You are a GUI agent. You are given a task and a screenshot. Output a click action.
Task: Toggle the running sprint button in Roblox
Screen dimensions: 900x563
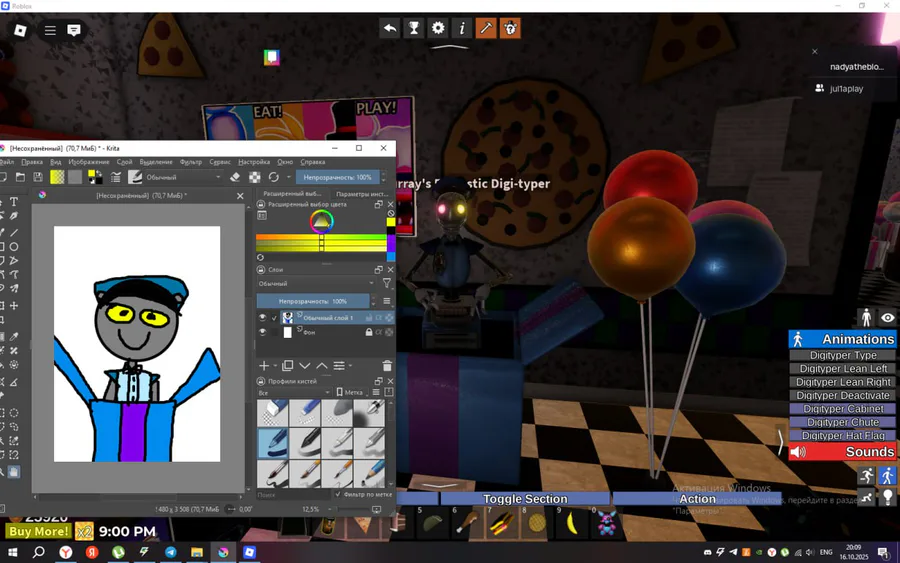866,476
